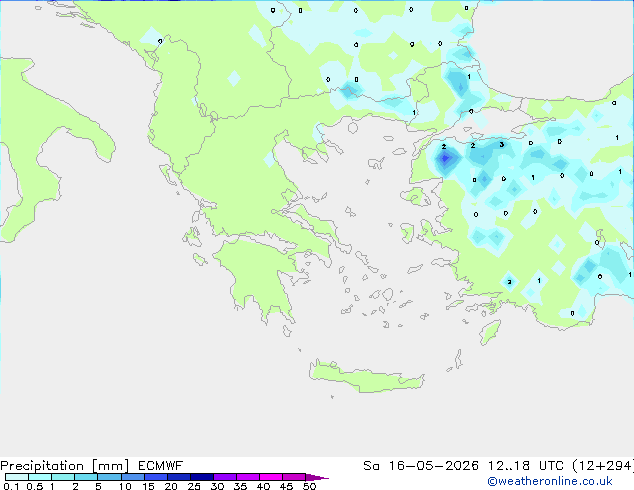Screen dimensions: 634x490
Task: Choose the legend swatch between 25 and 30
Action: pos(202,477)
